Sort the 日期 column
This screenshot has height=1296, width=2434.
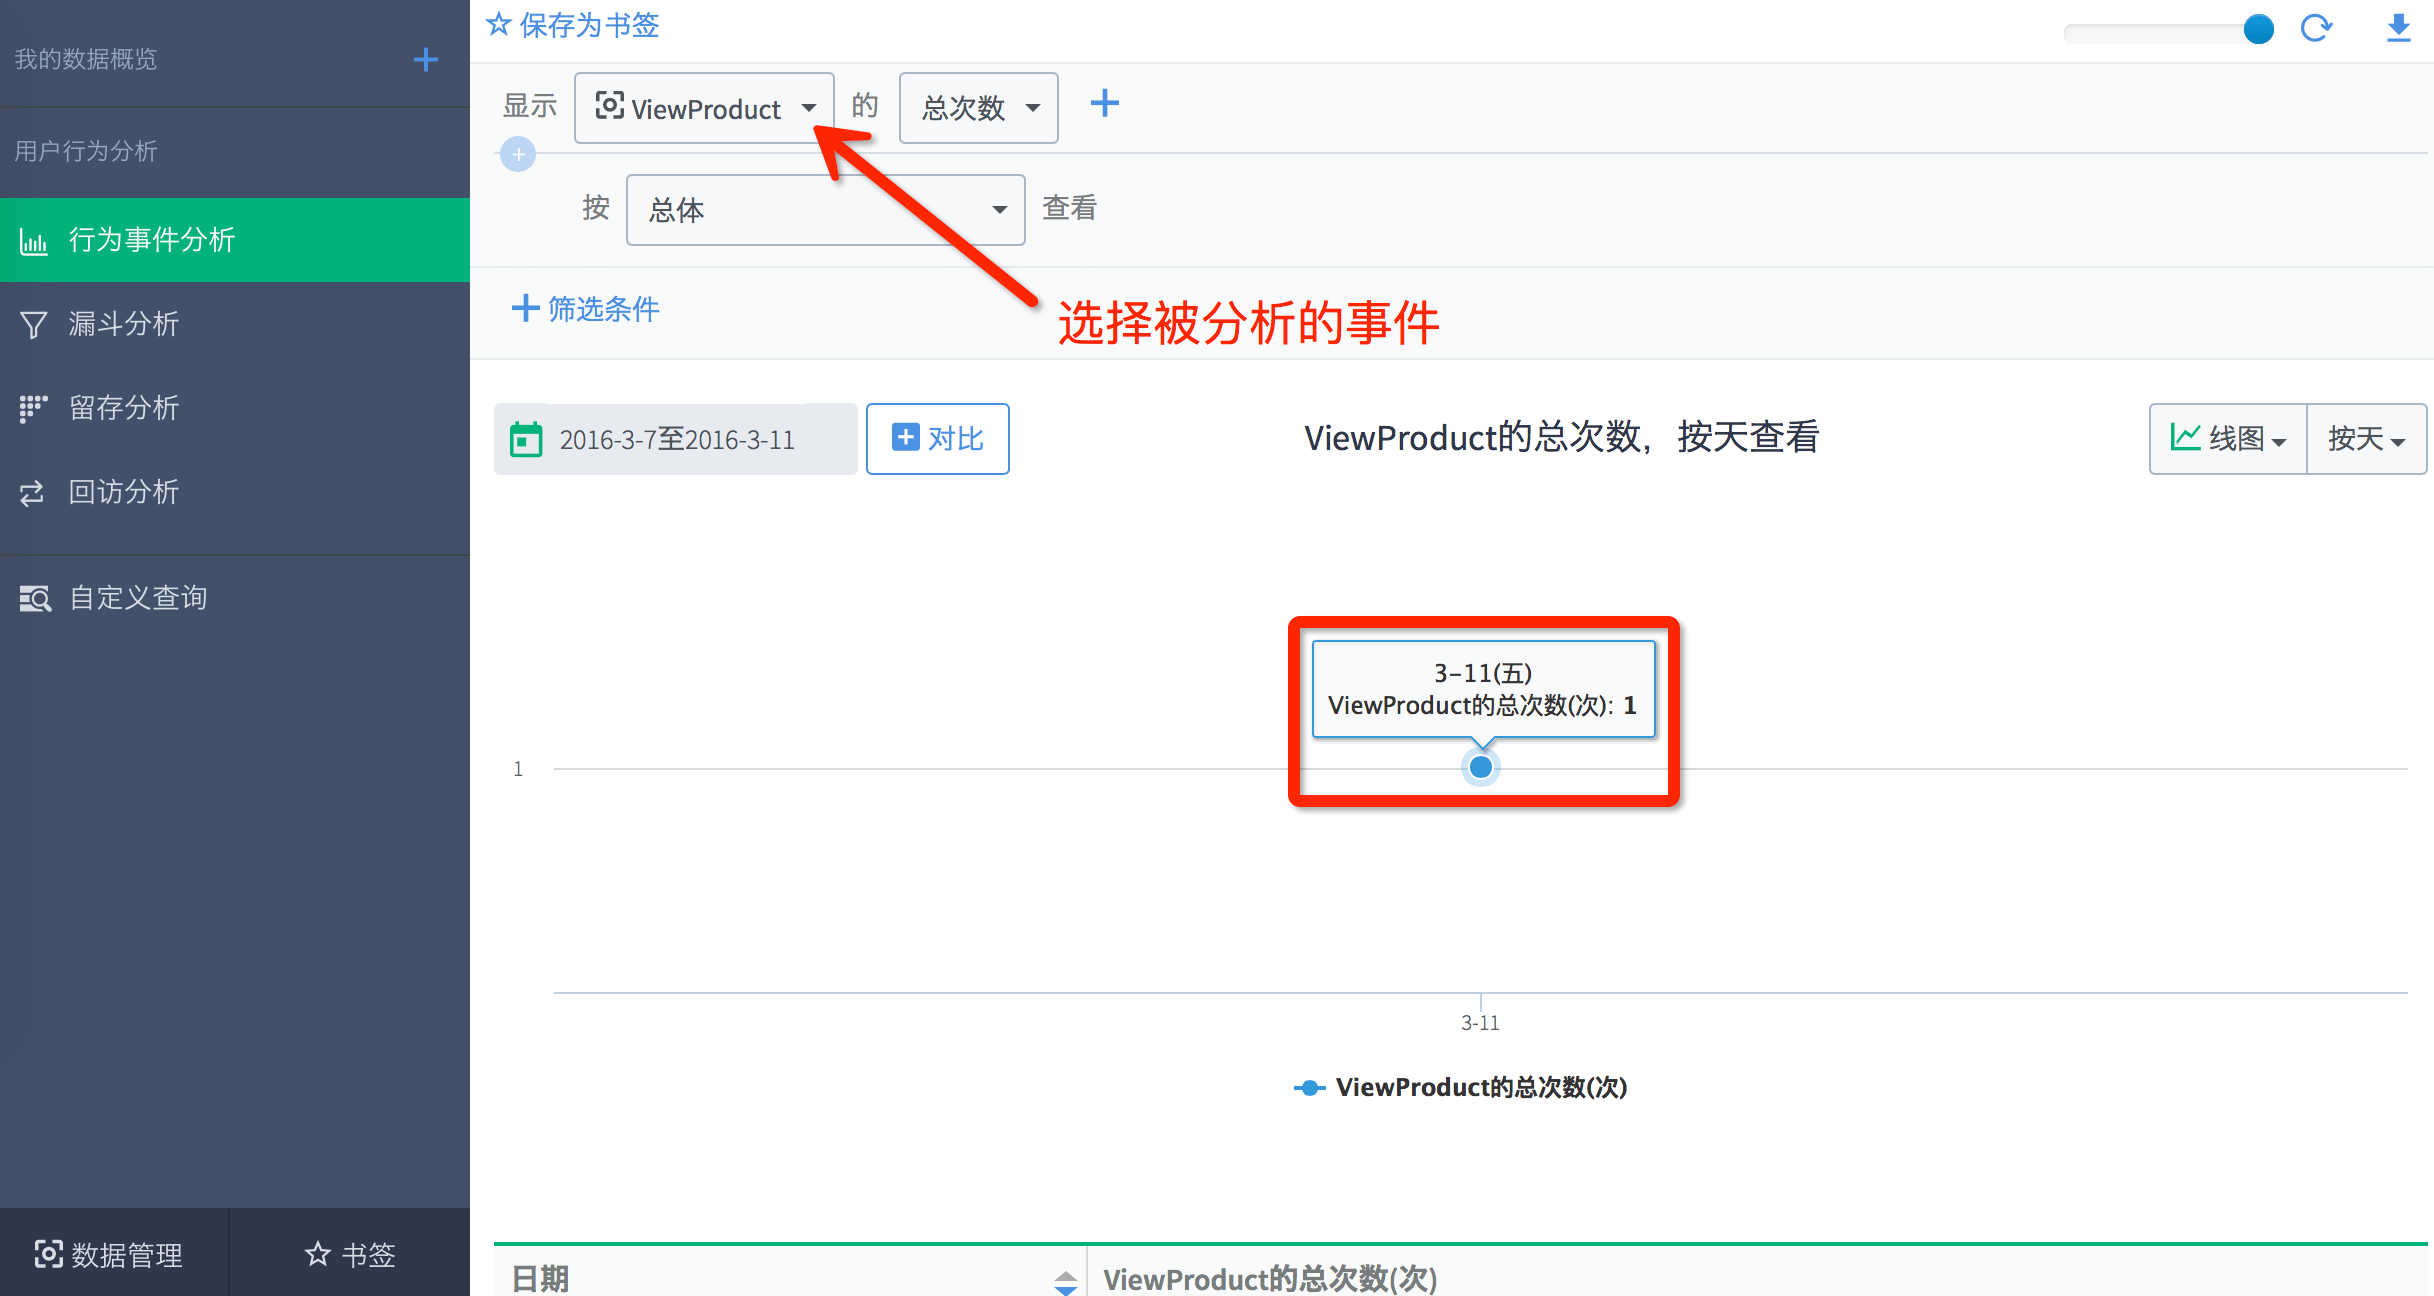click(x=1065, y=1280)
